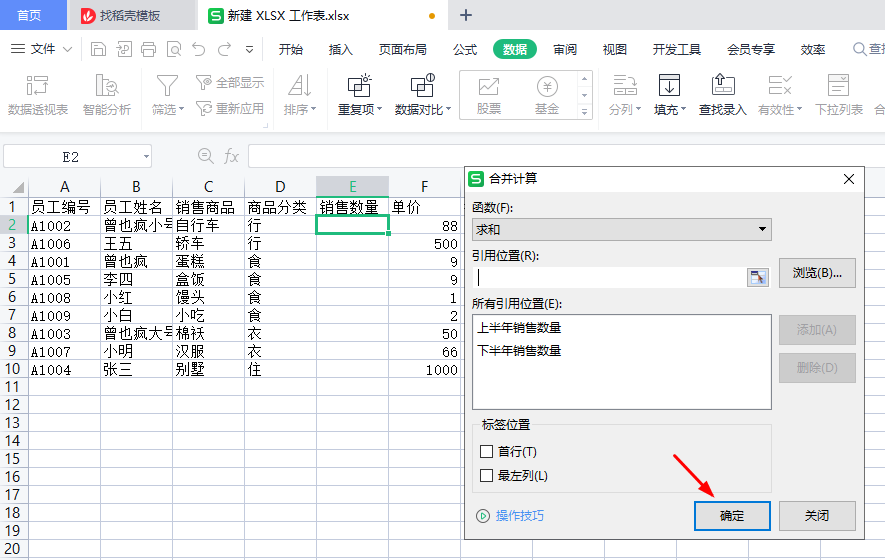Select the 数据 ribbon tab
The image size is (885, 560).
515,49
